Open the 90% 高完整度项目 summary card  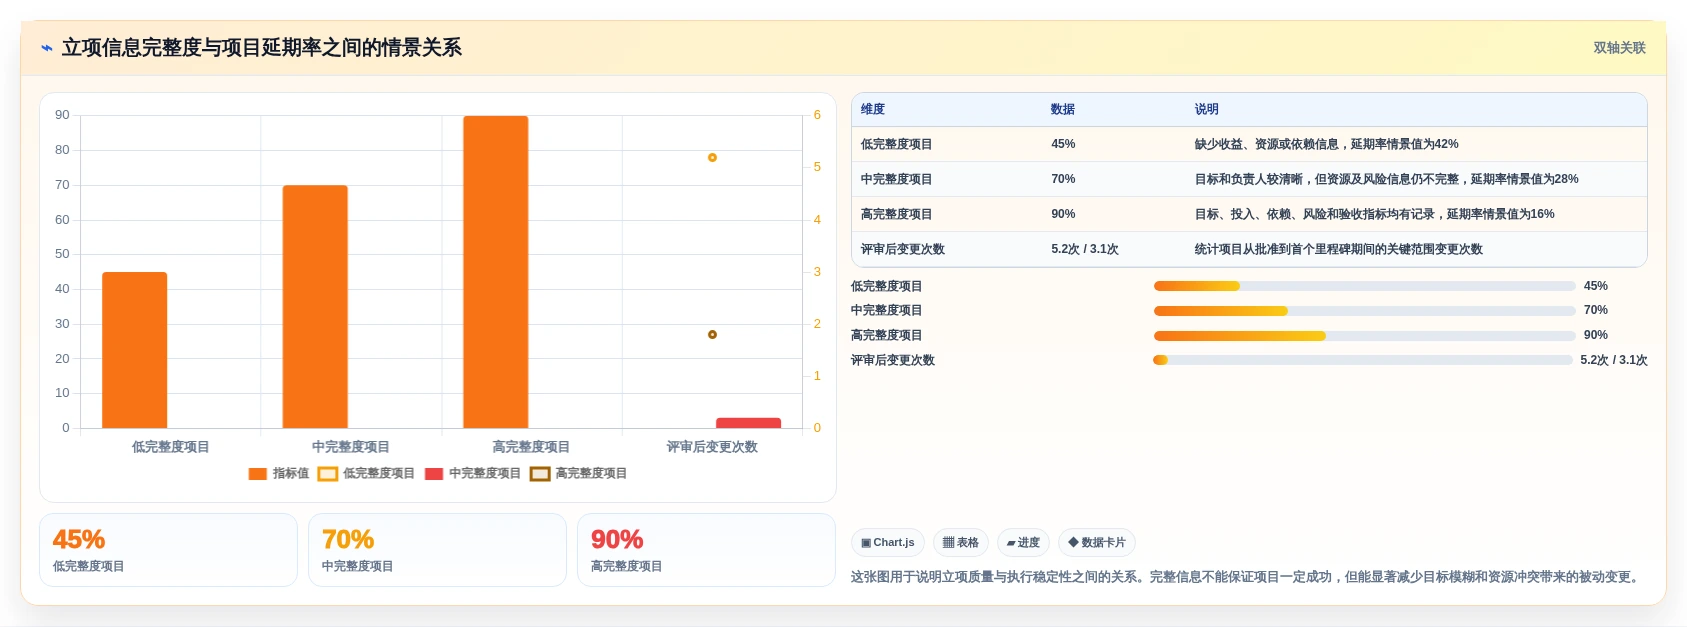[706, 550]
